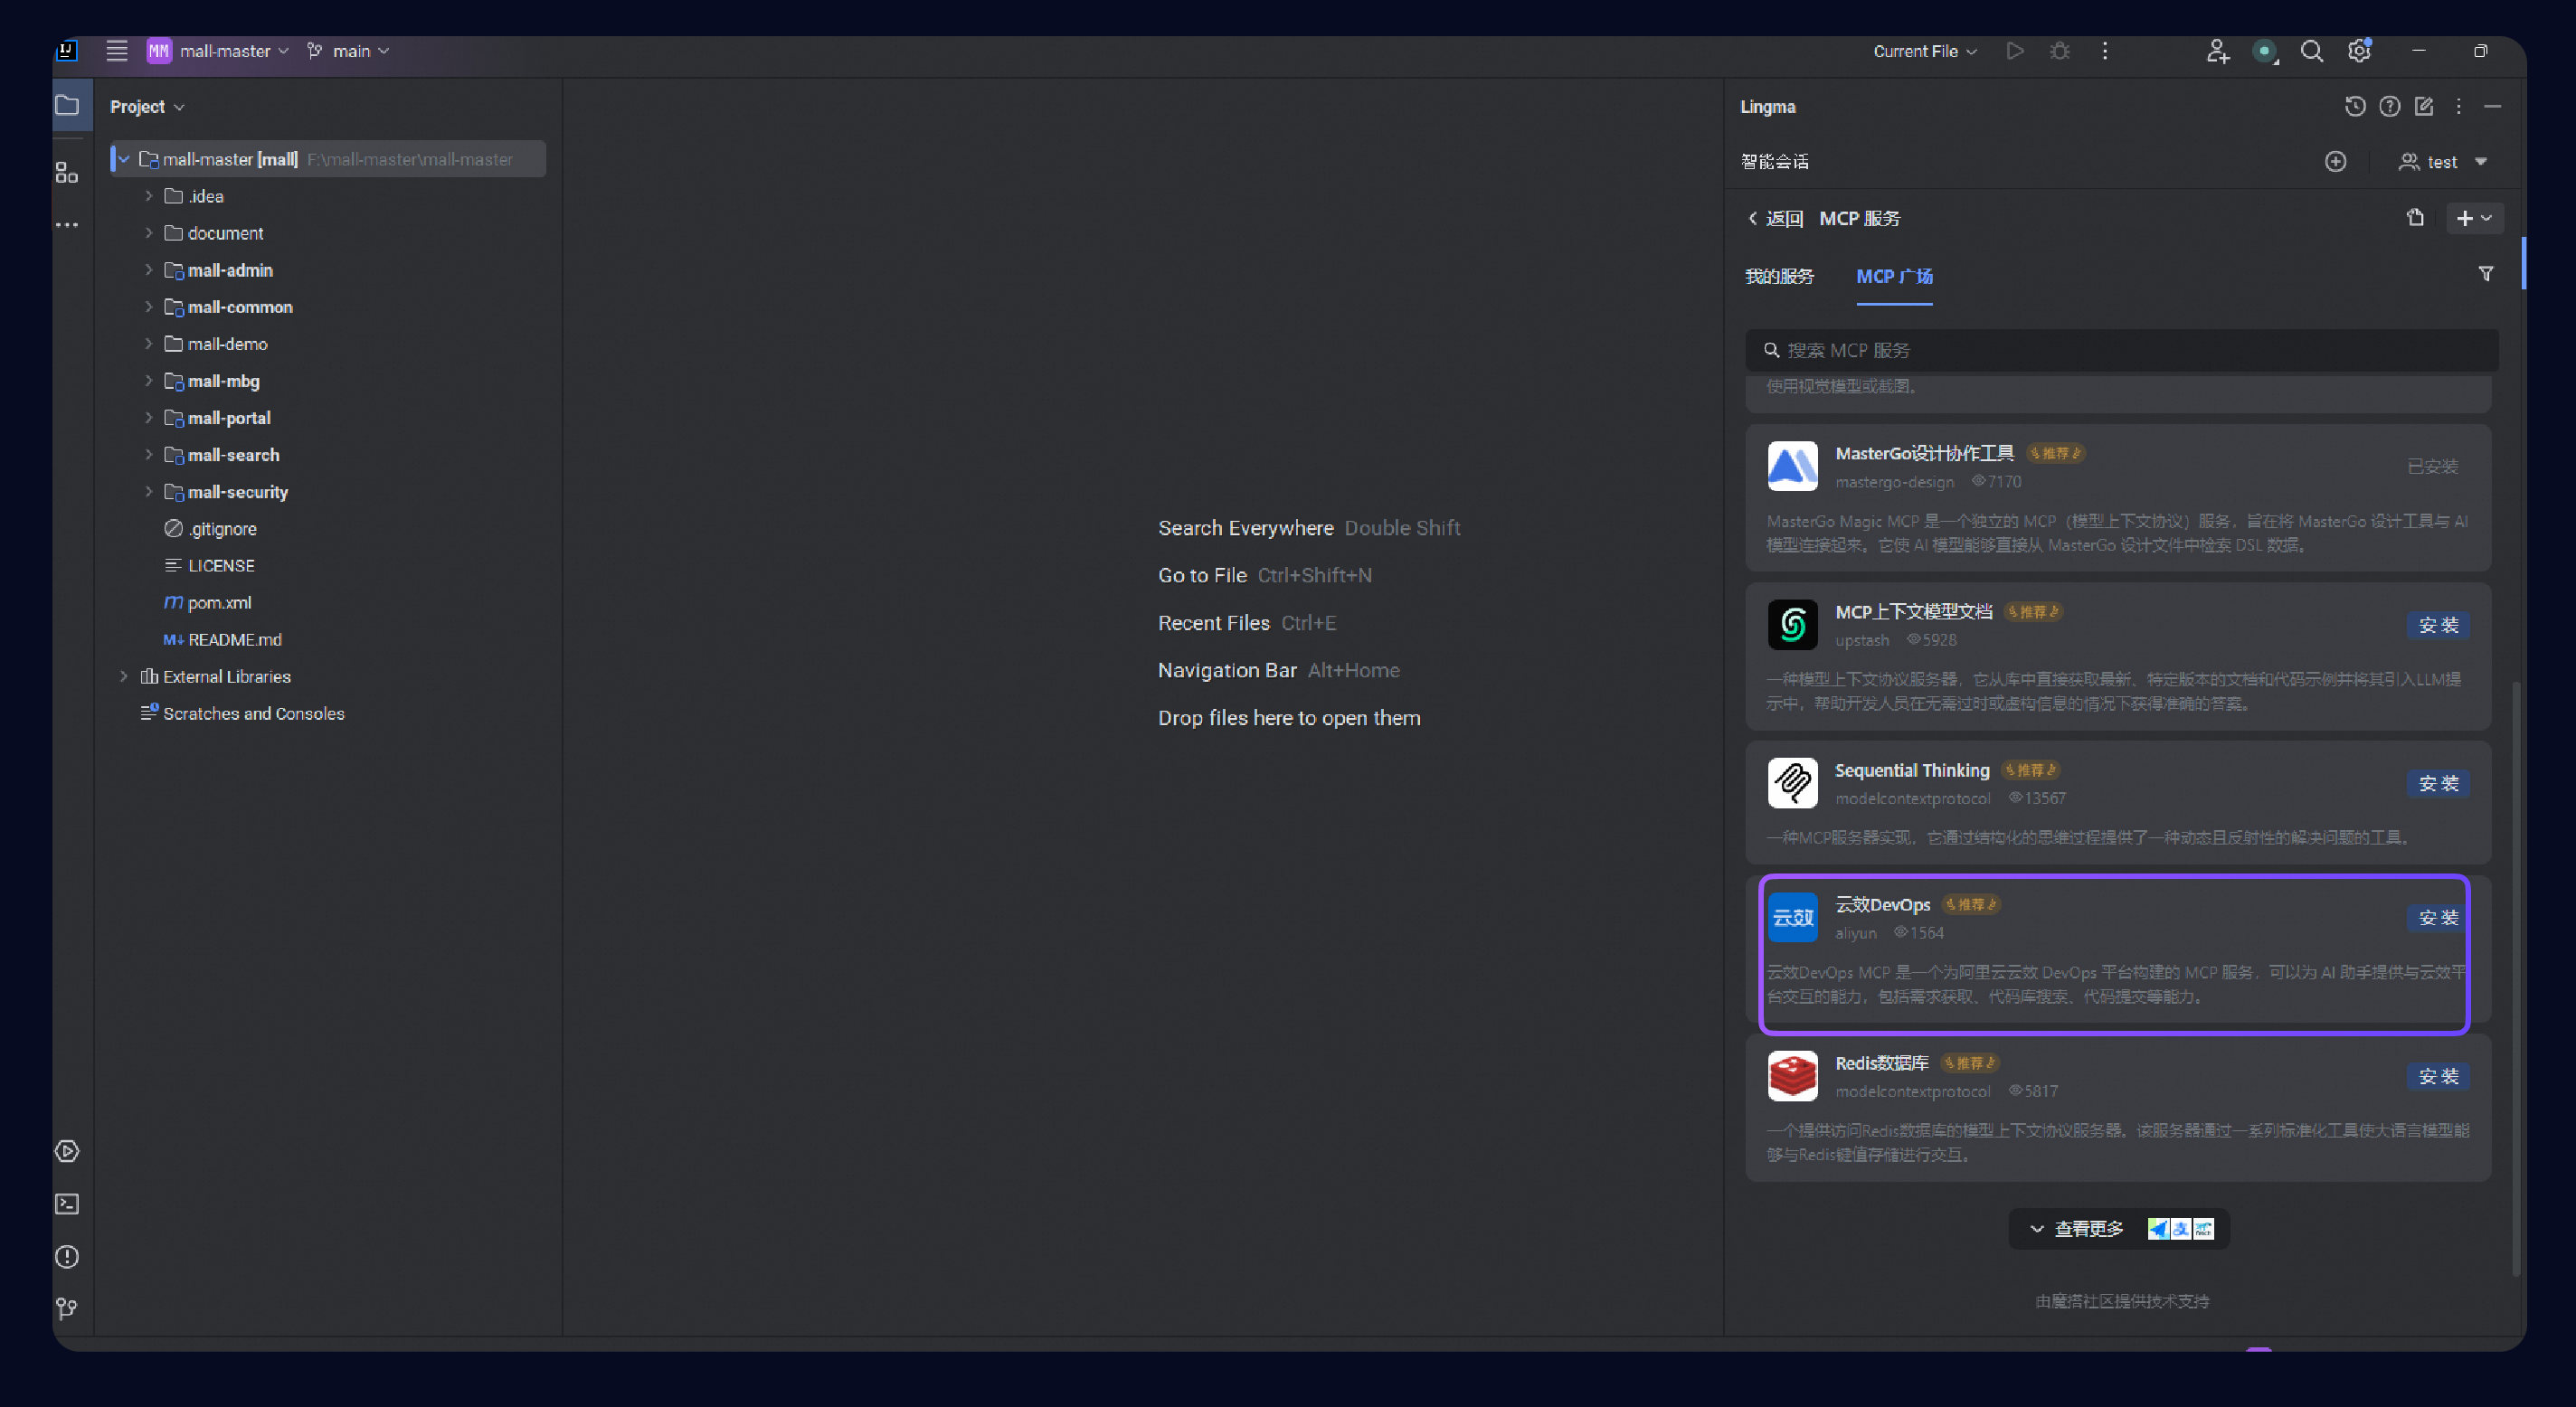Switch to MCP 广场 tab
The width and height of the screenshot is (2576, 1407).
[x=1894, y=276]
